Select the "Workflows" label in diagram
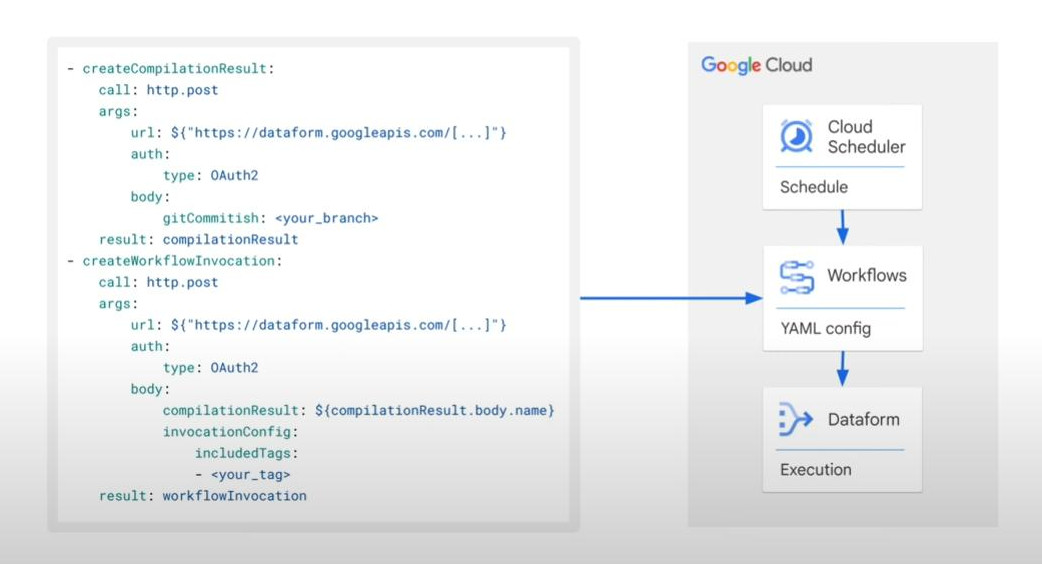Screen dimensions: 1042x564 (x=867, y=276)
